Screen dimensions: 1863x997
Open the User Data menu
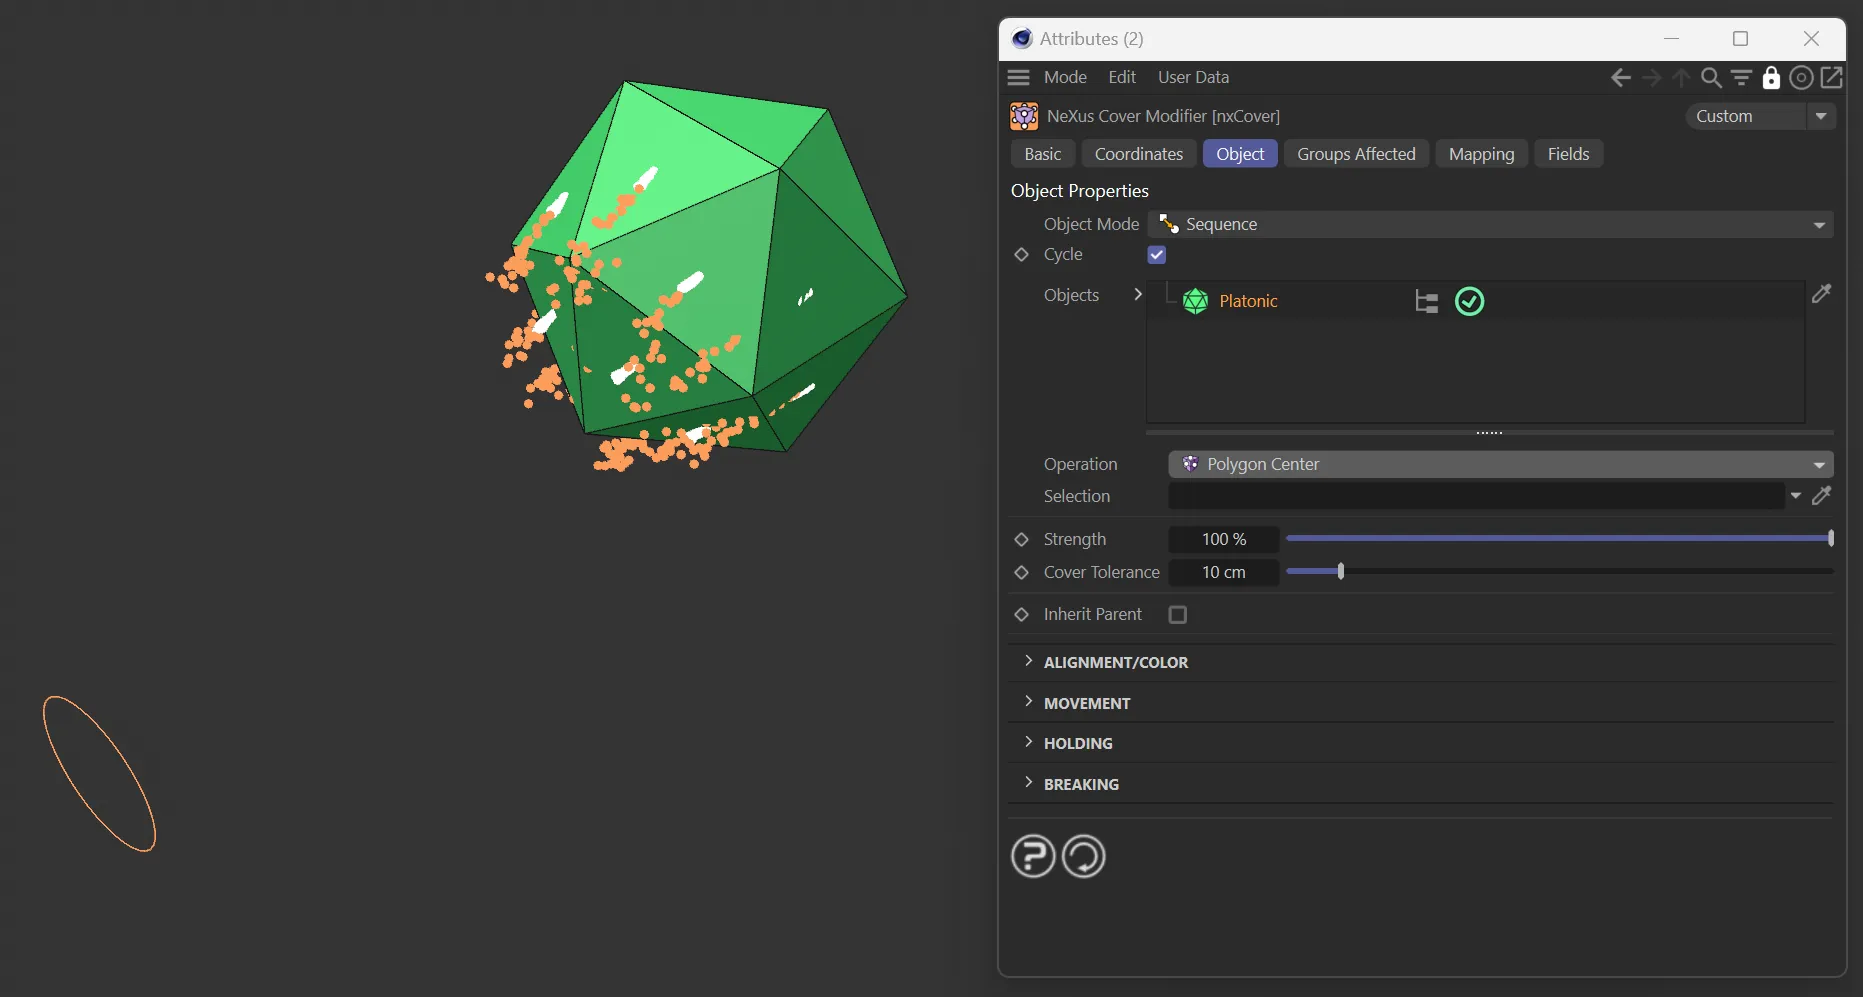[x=1193, y=78]
